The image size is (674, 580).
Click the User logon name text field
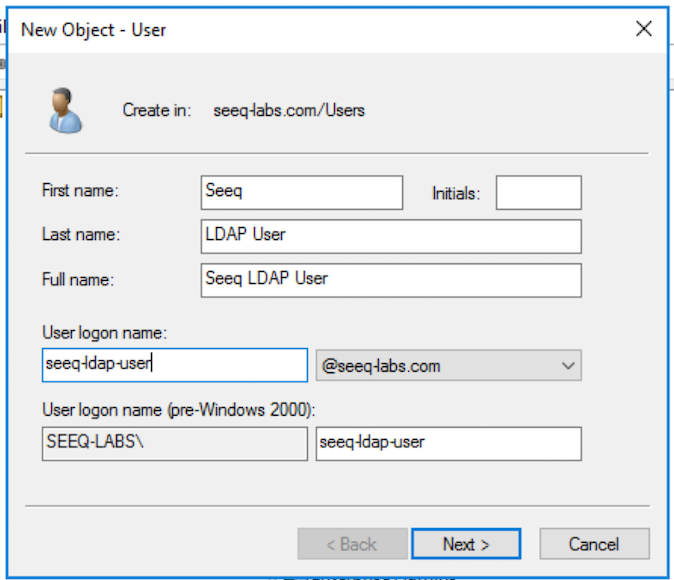[x=175, y=365]
